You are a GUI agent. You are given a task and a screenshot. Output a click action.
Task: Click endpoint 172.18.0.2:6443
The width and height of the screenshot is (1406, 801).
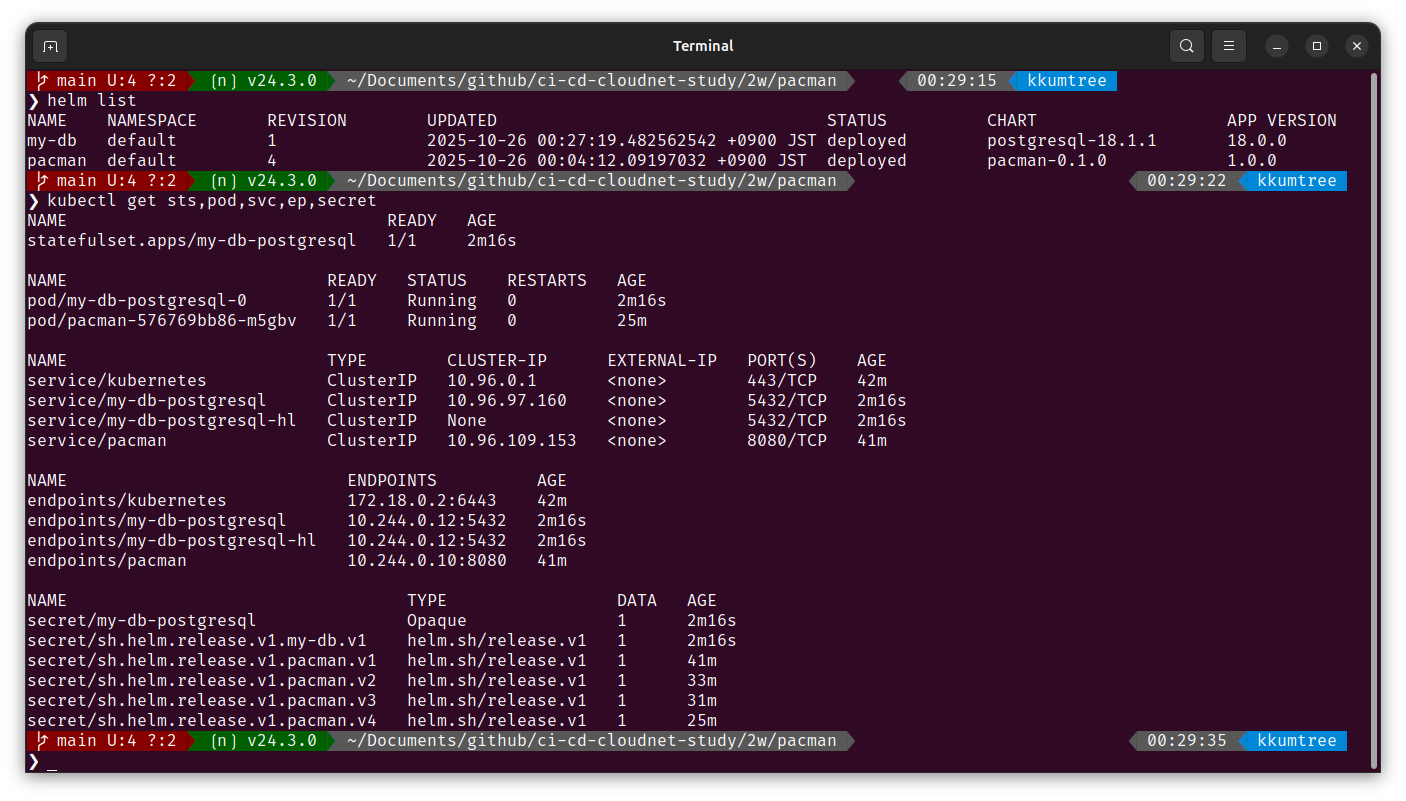422,500
